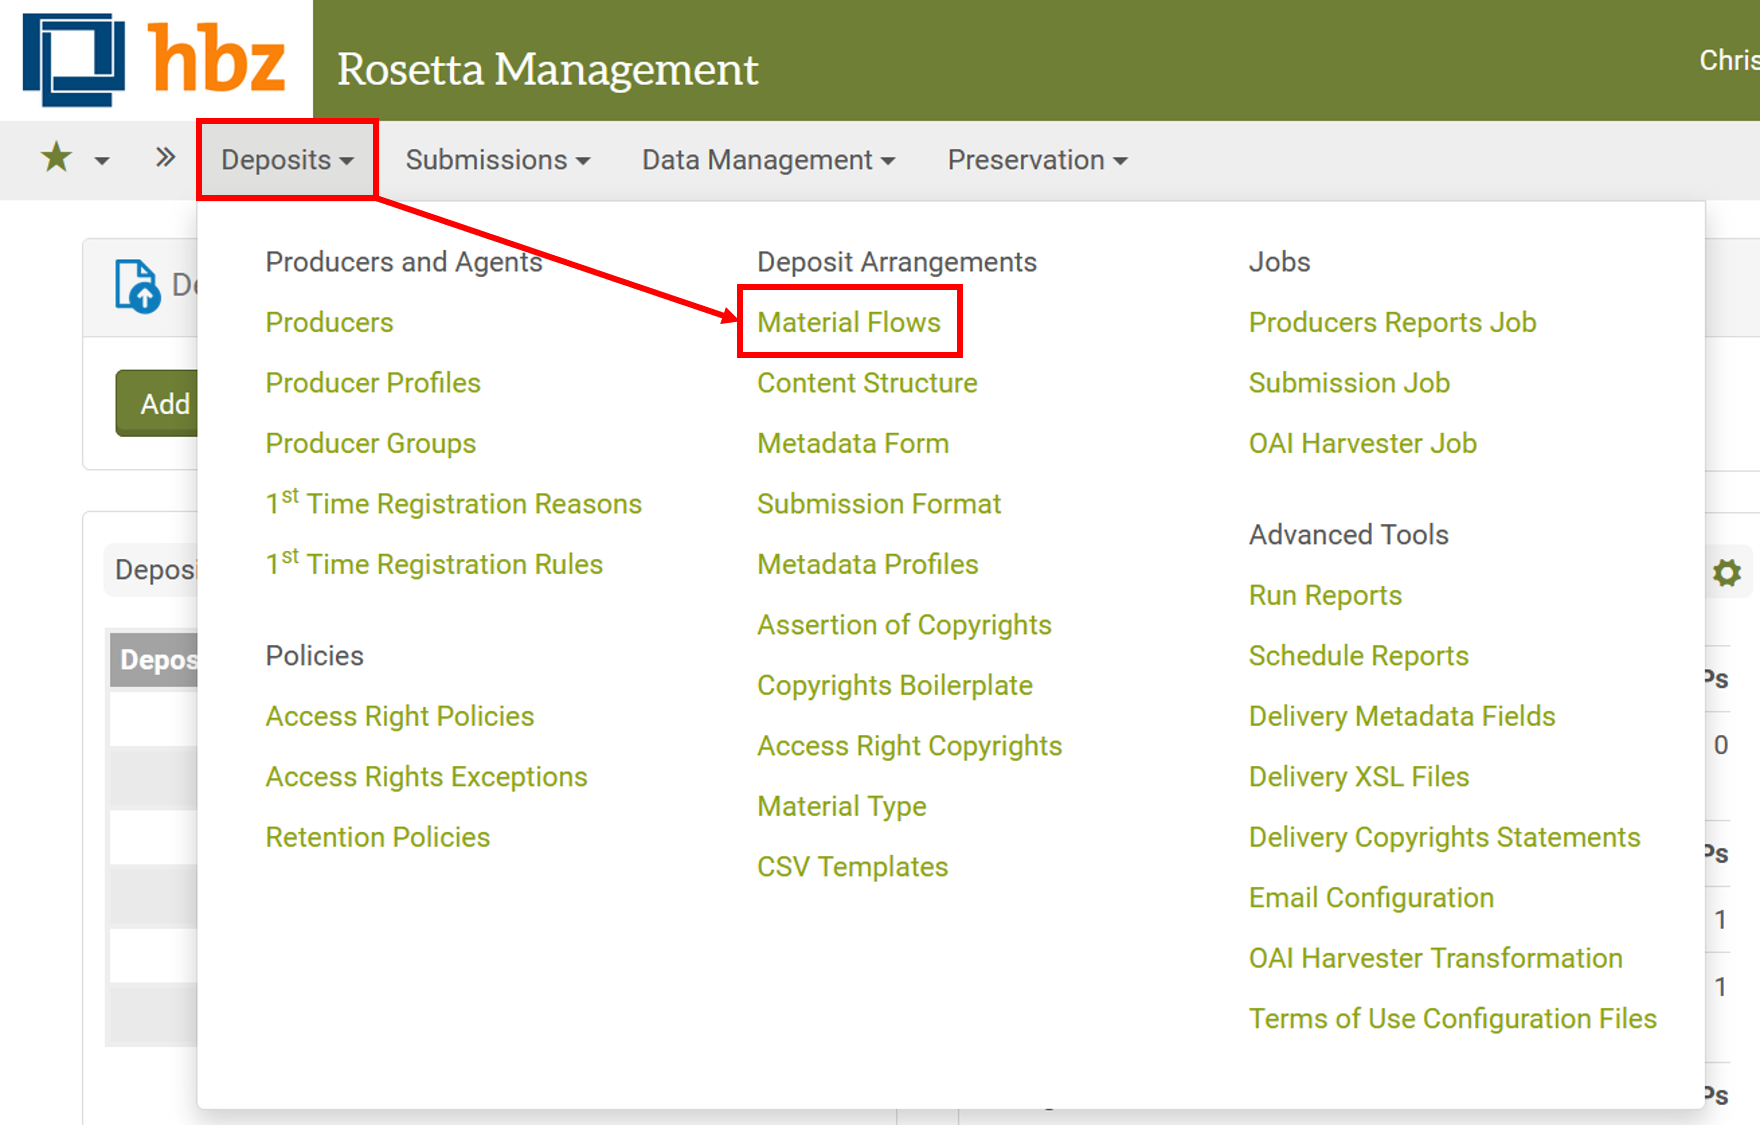The image size is (1760, 1125).
Task: Open Metadata Profiles
Action: [867, 564]
